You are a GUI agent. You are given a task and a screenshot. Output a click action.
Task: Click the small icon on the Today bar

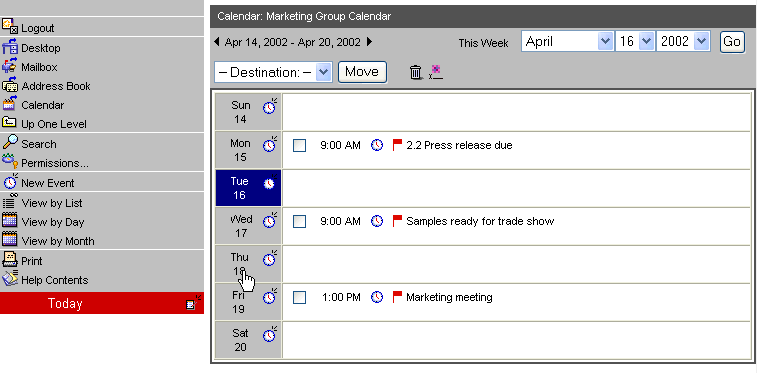pyautogui.click(x=194, y=303)
